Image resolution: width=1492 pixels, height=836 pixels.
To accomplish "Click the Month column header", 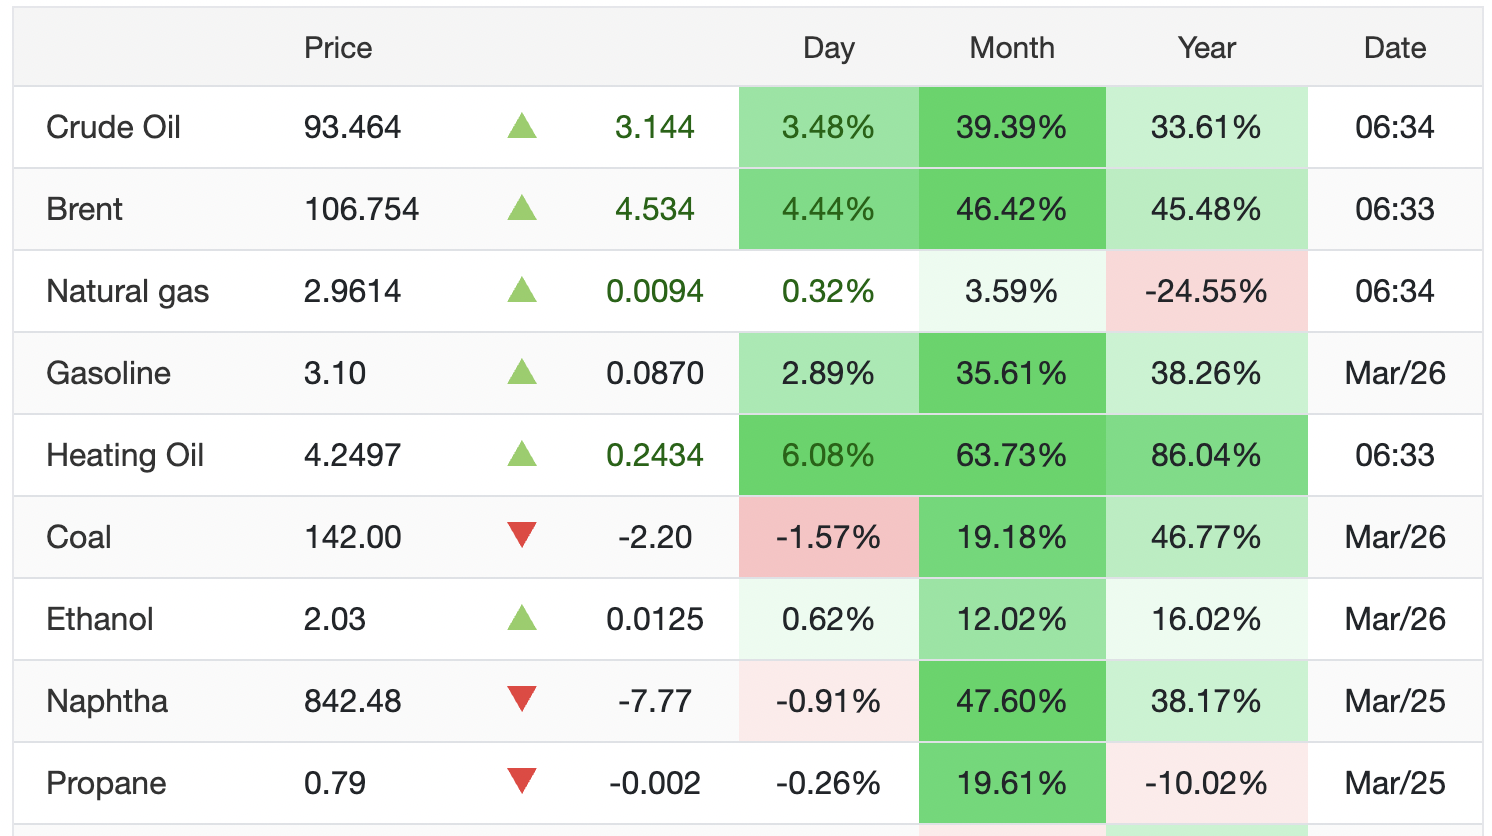I will coord(1012,48).
